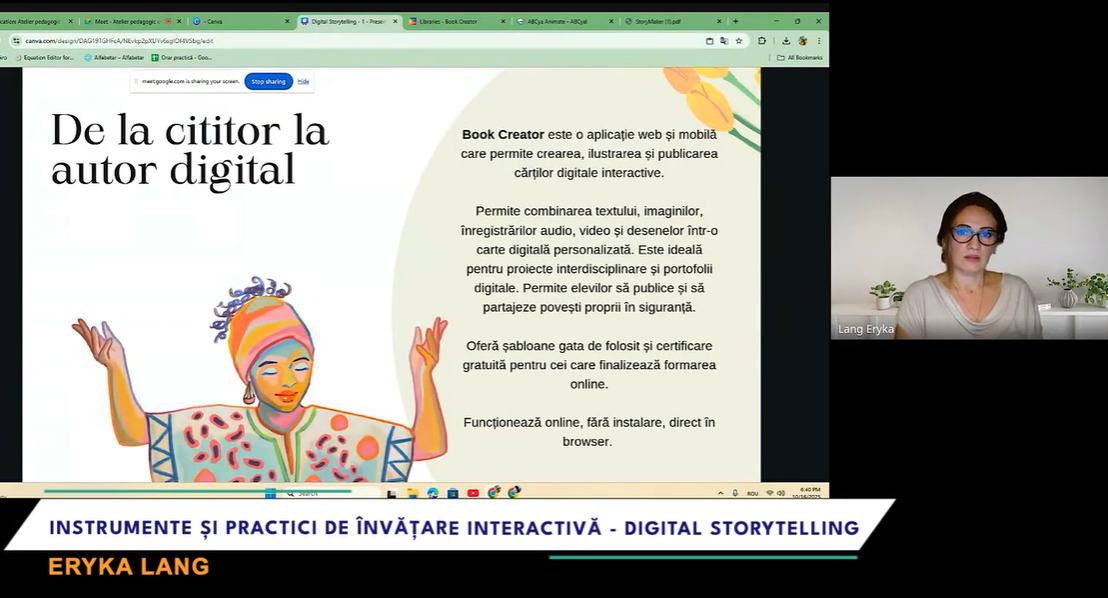Open the Orar practică bookmark
The width and height of the screenshot is (1108, 598).
tap(182, 57)
